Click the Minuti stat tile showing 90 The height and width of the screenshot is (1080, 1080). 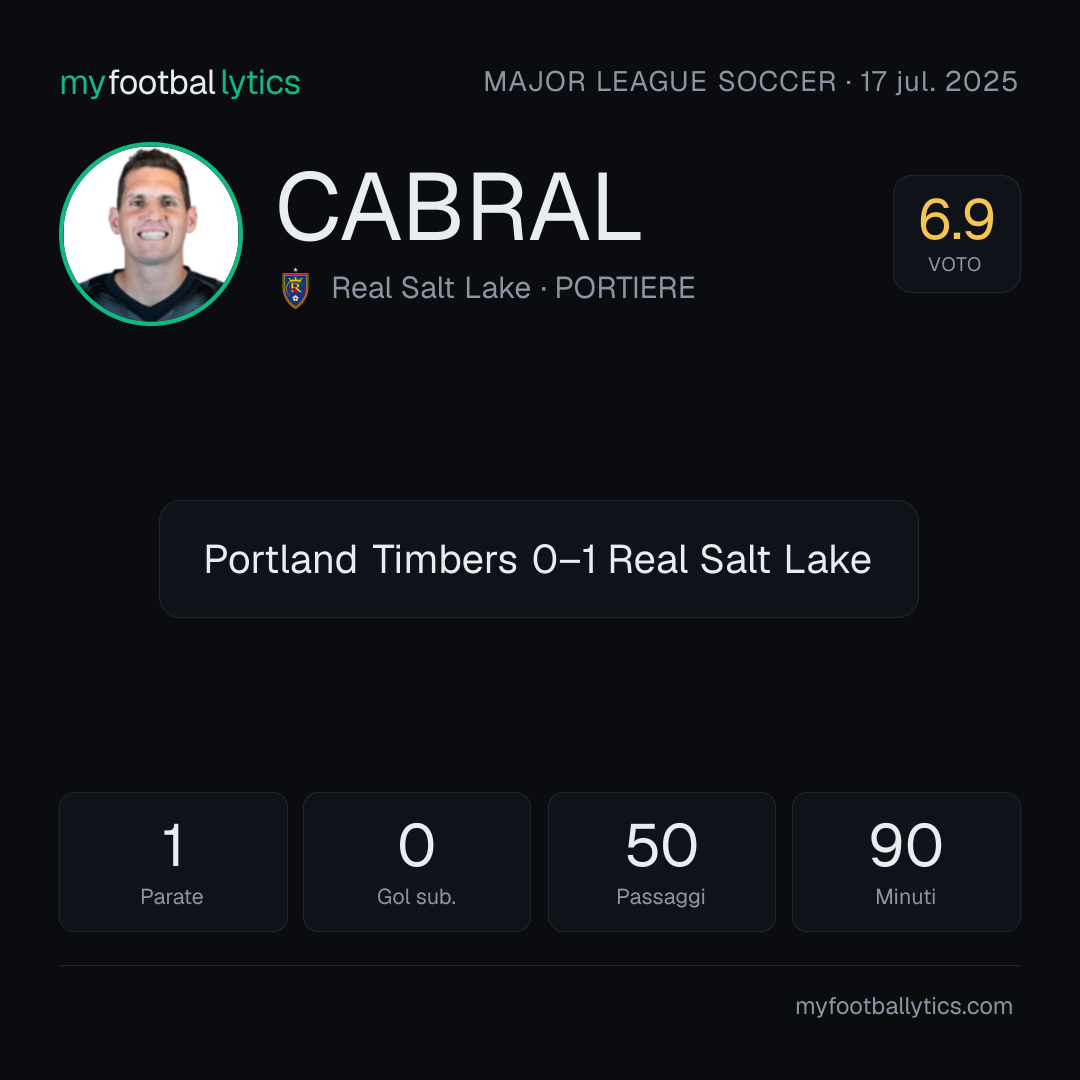pos(906,862)
